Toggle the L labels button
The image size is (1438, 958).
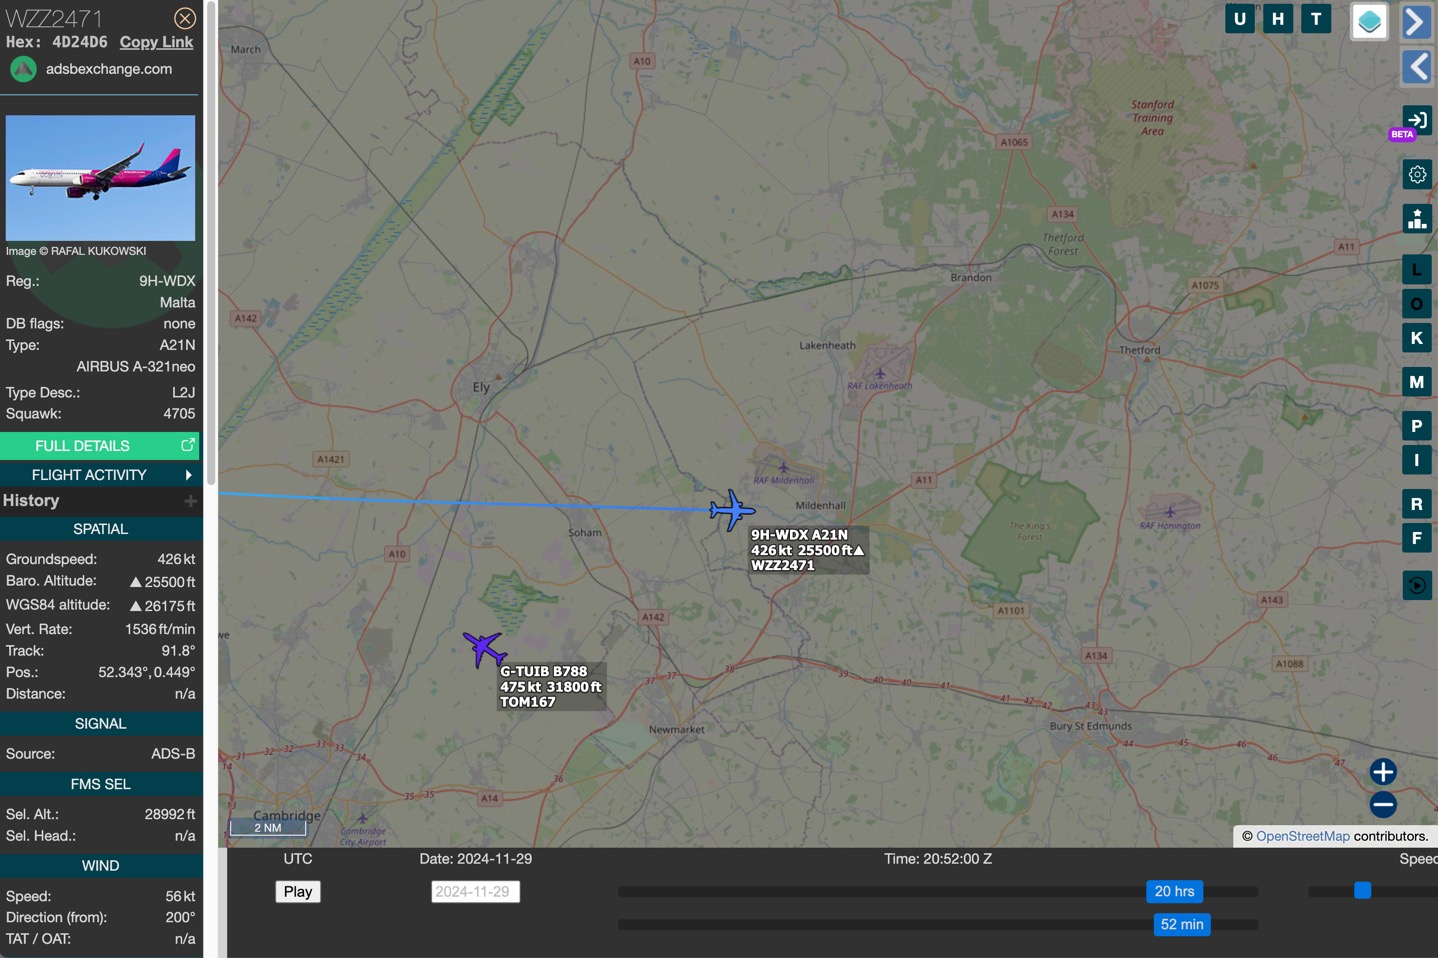(x=1417, y=270)
